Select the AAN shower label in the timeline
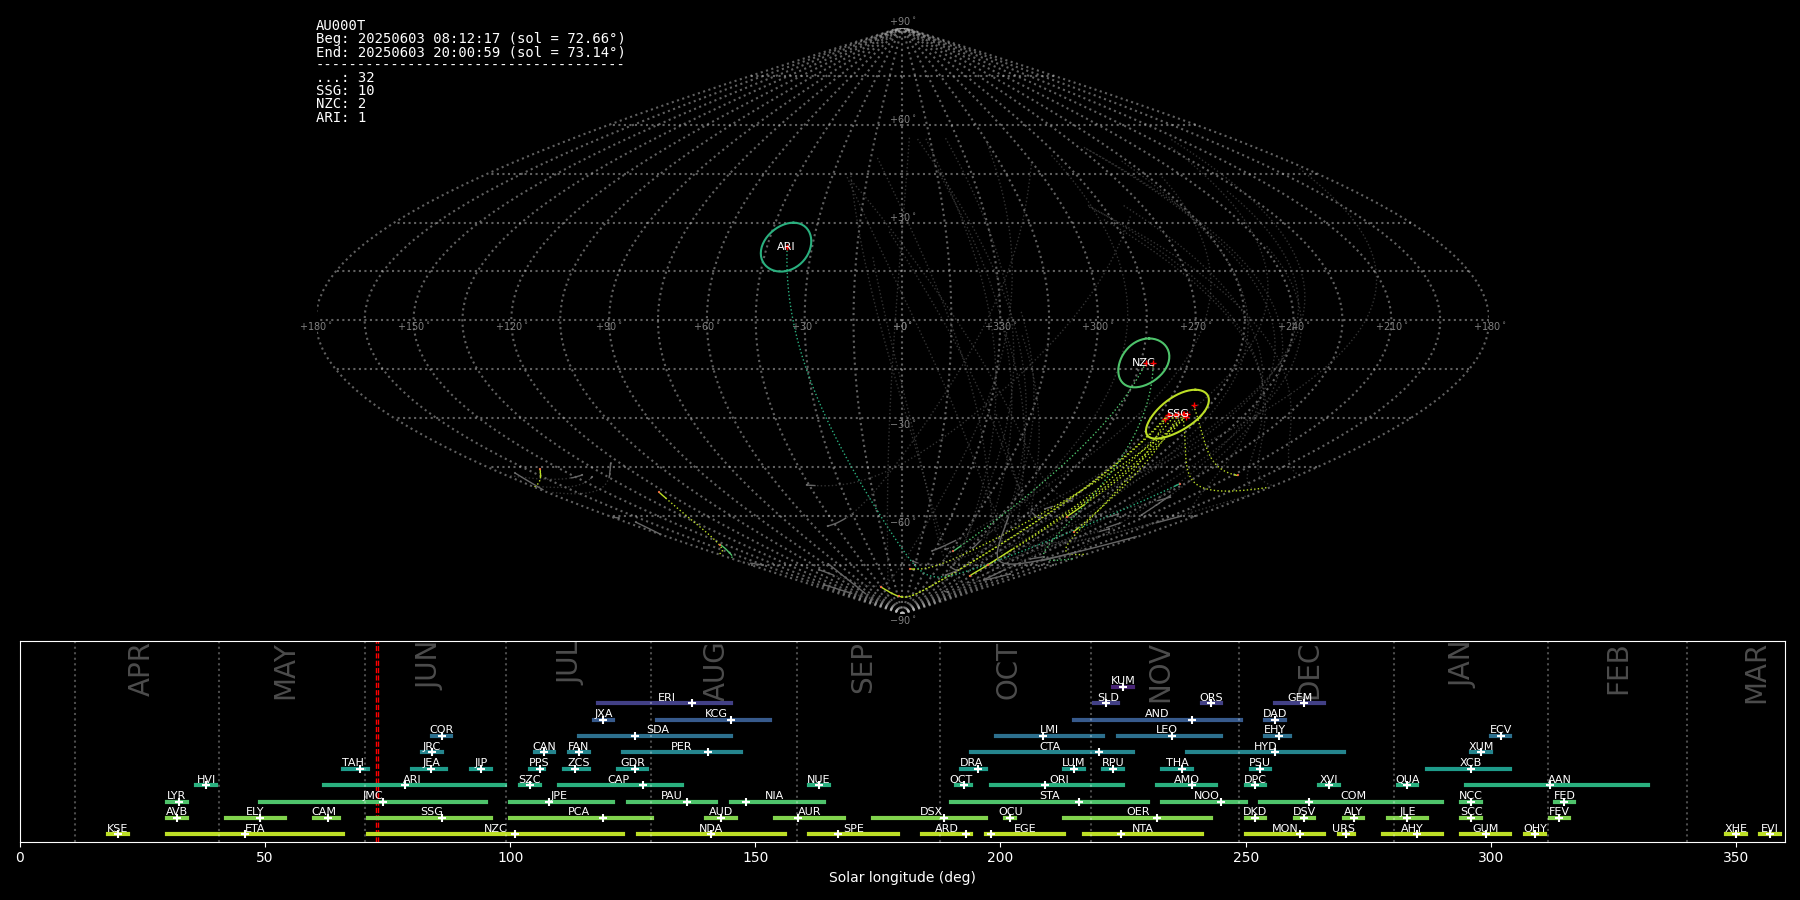 coord(1559,780)
